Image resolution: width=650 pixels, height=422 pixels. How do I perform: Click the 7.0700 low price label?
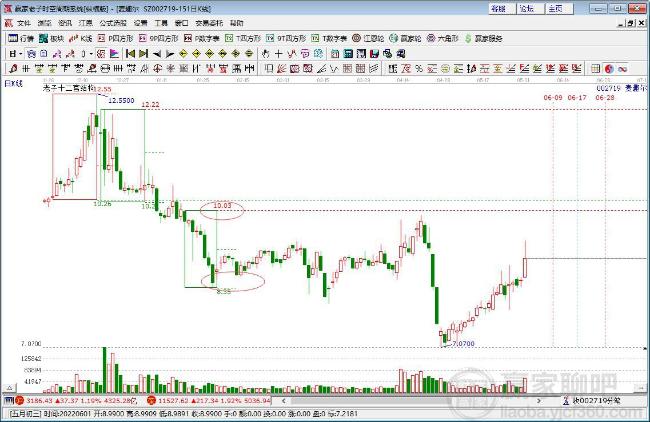tap(464, 344)
